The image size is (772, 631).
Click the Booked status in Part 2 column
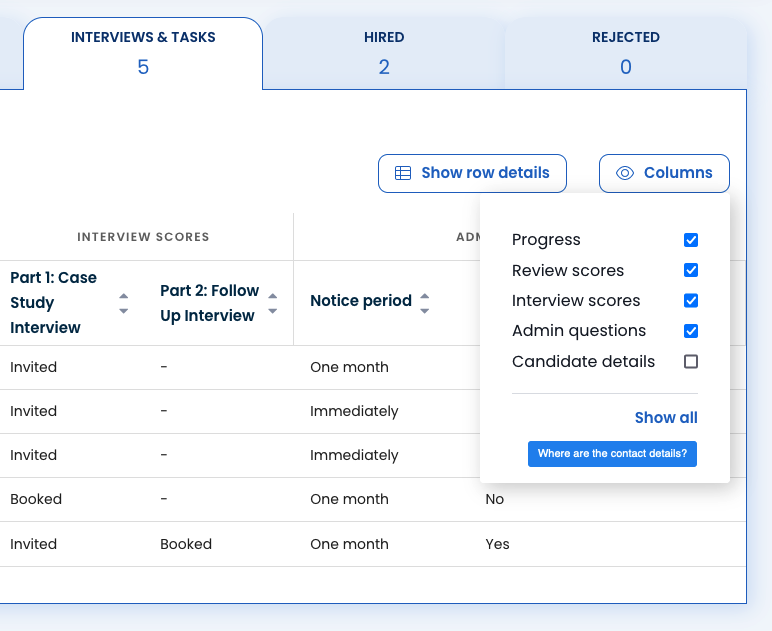186,544
